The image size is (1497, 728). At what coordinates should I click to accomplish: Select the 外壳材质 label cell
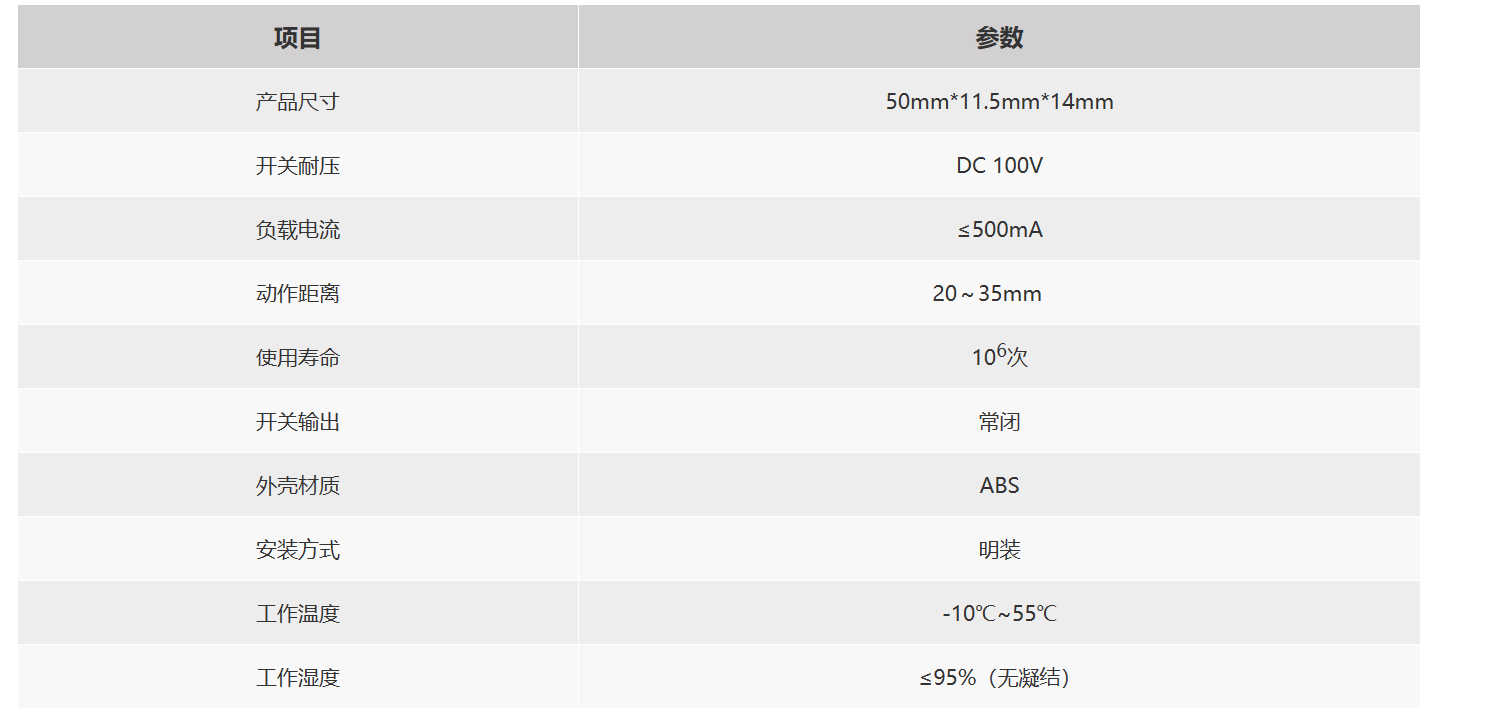tap(298, 485)
